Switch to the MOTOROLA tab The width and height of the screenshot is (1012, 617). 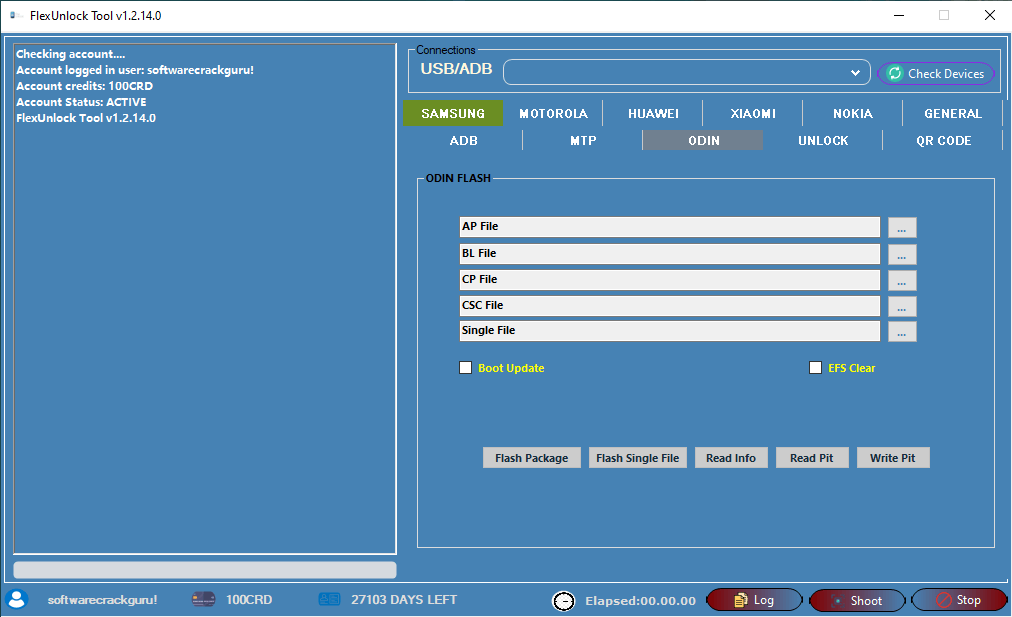pyautogui.click(x=553, y=114)
